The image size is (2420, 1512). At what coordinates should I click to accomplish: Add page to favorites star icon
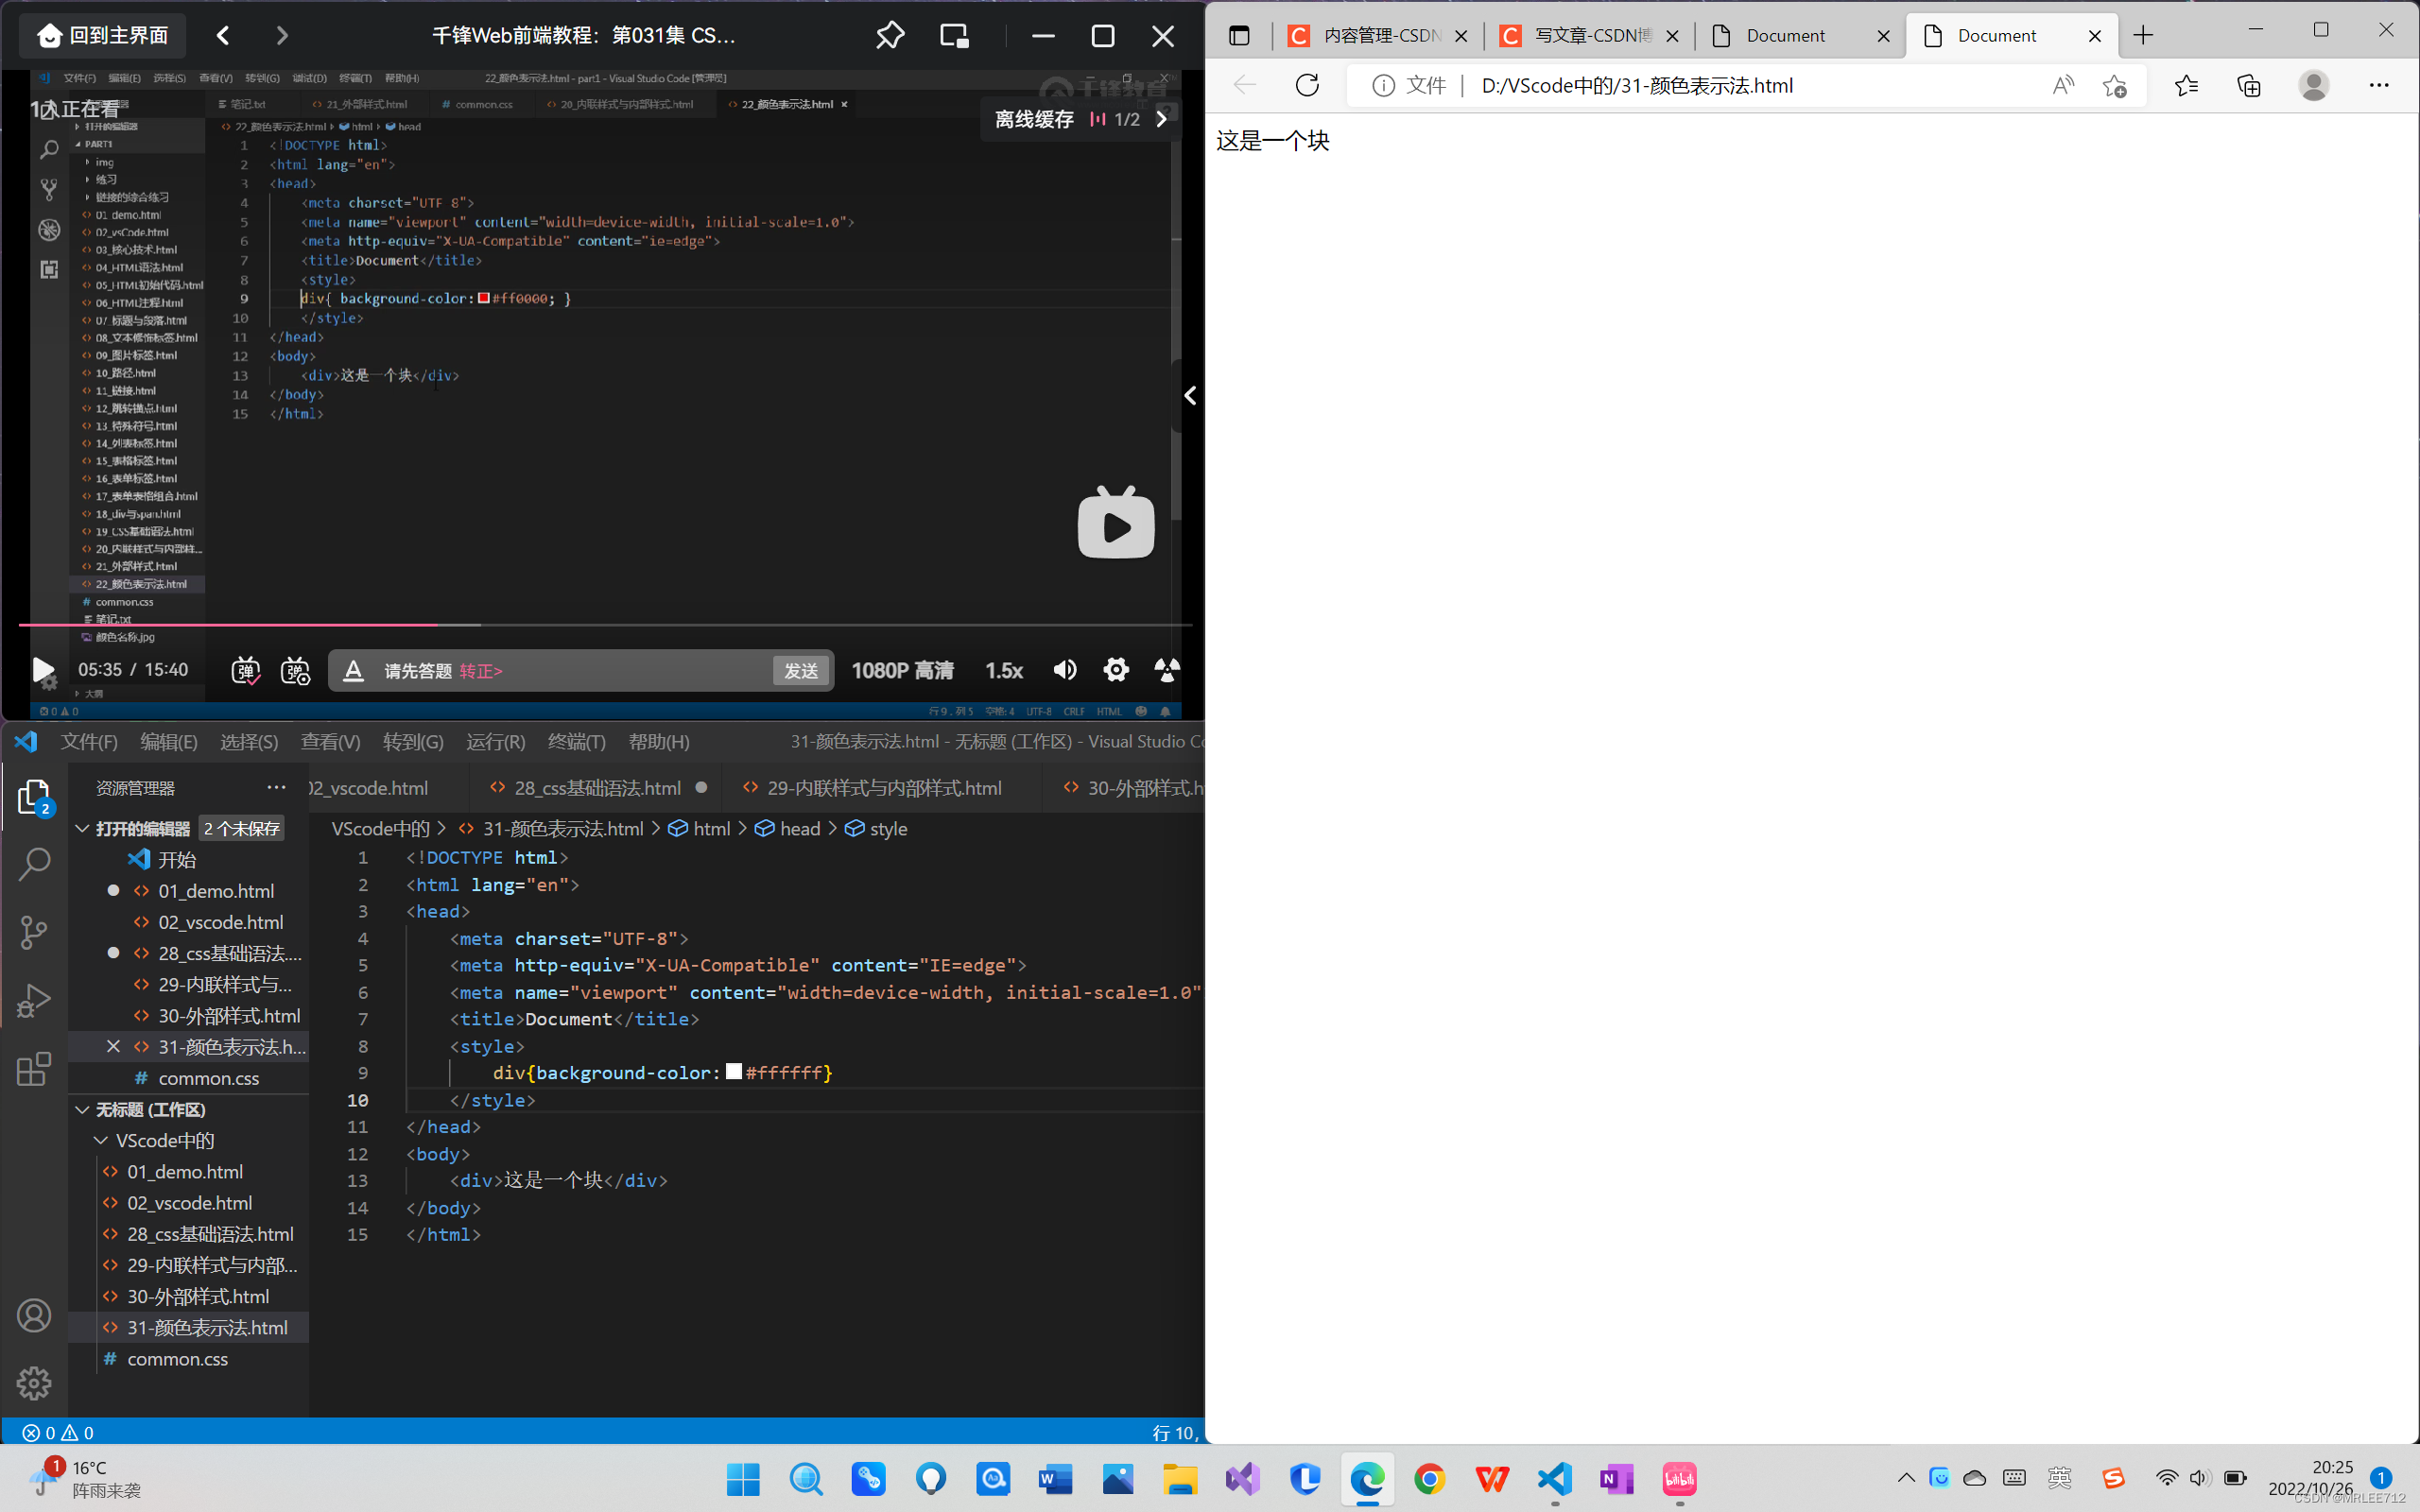coord(2114,86)
